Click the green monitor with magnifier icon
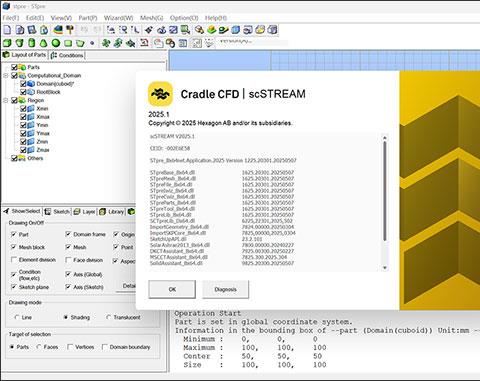This screenshot has width=480, height=381. click(x=185, y=30)
